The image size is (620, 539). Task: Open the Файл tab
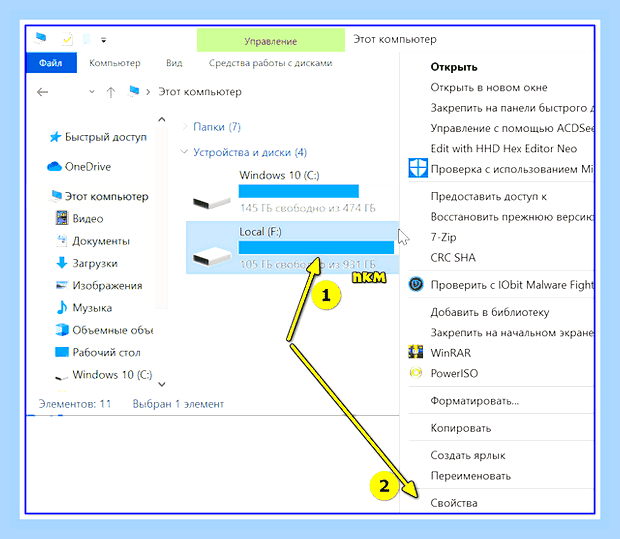pos(51,63)
